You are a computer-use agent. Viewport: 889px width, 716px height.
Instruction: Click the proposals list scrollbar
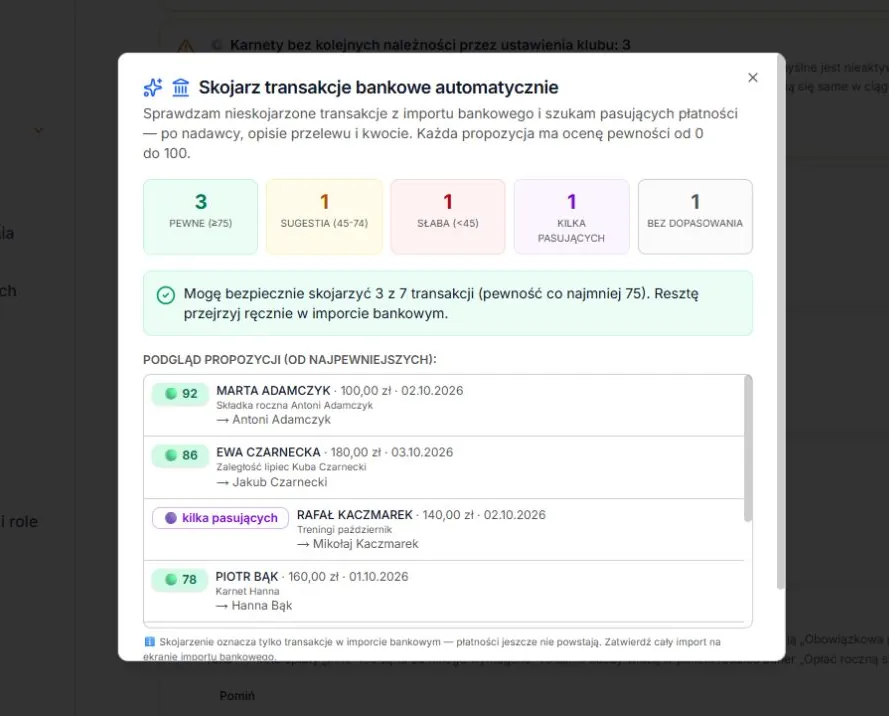pyautogui.click(x=748, y=448)
